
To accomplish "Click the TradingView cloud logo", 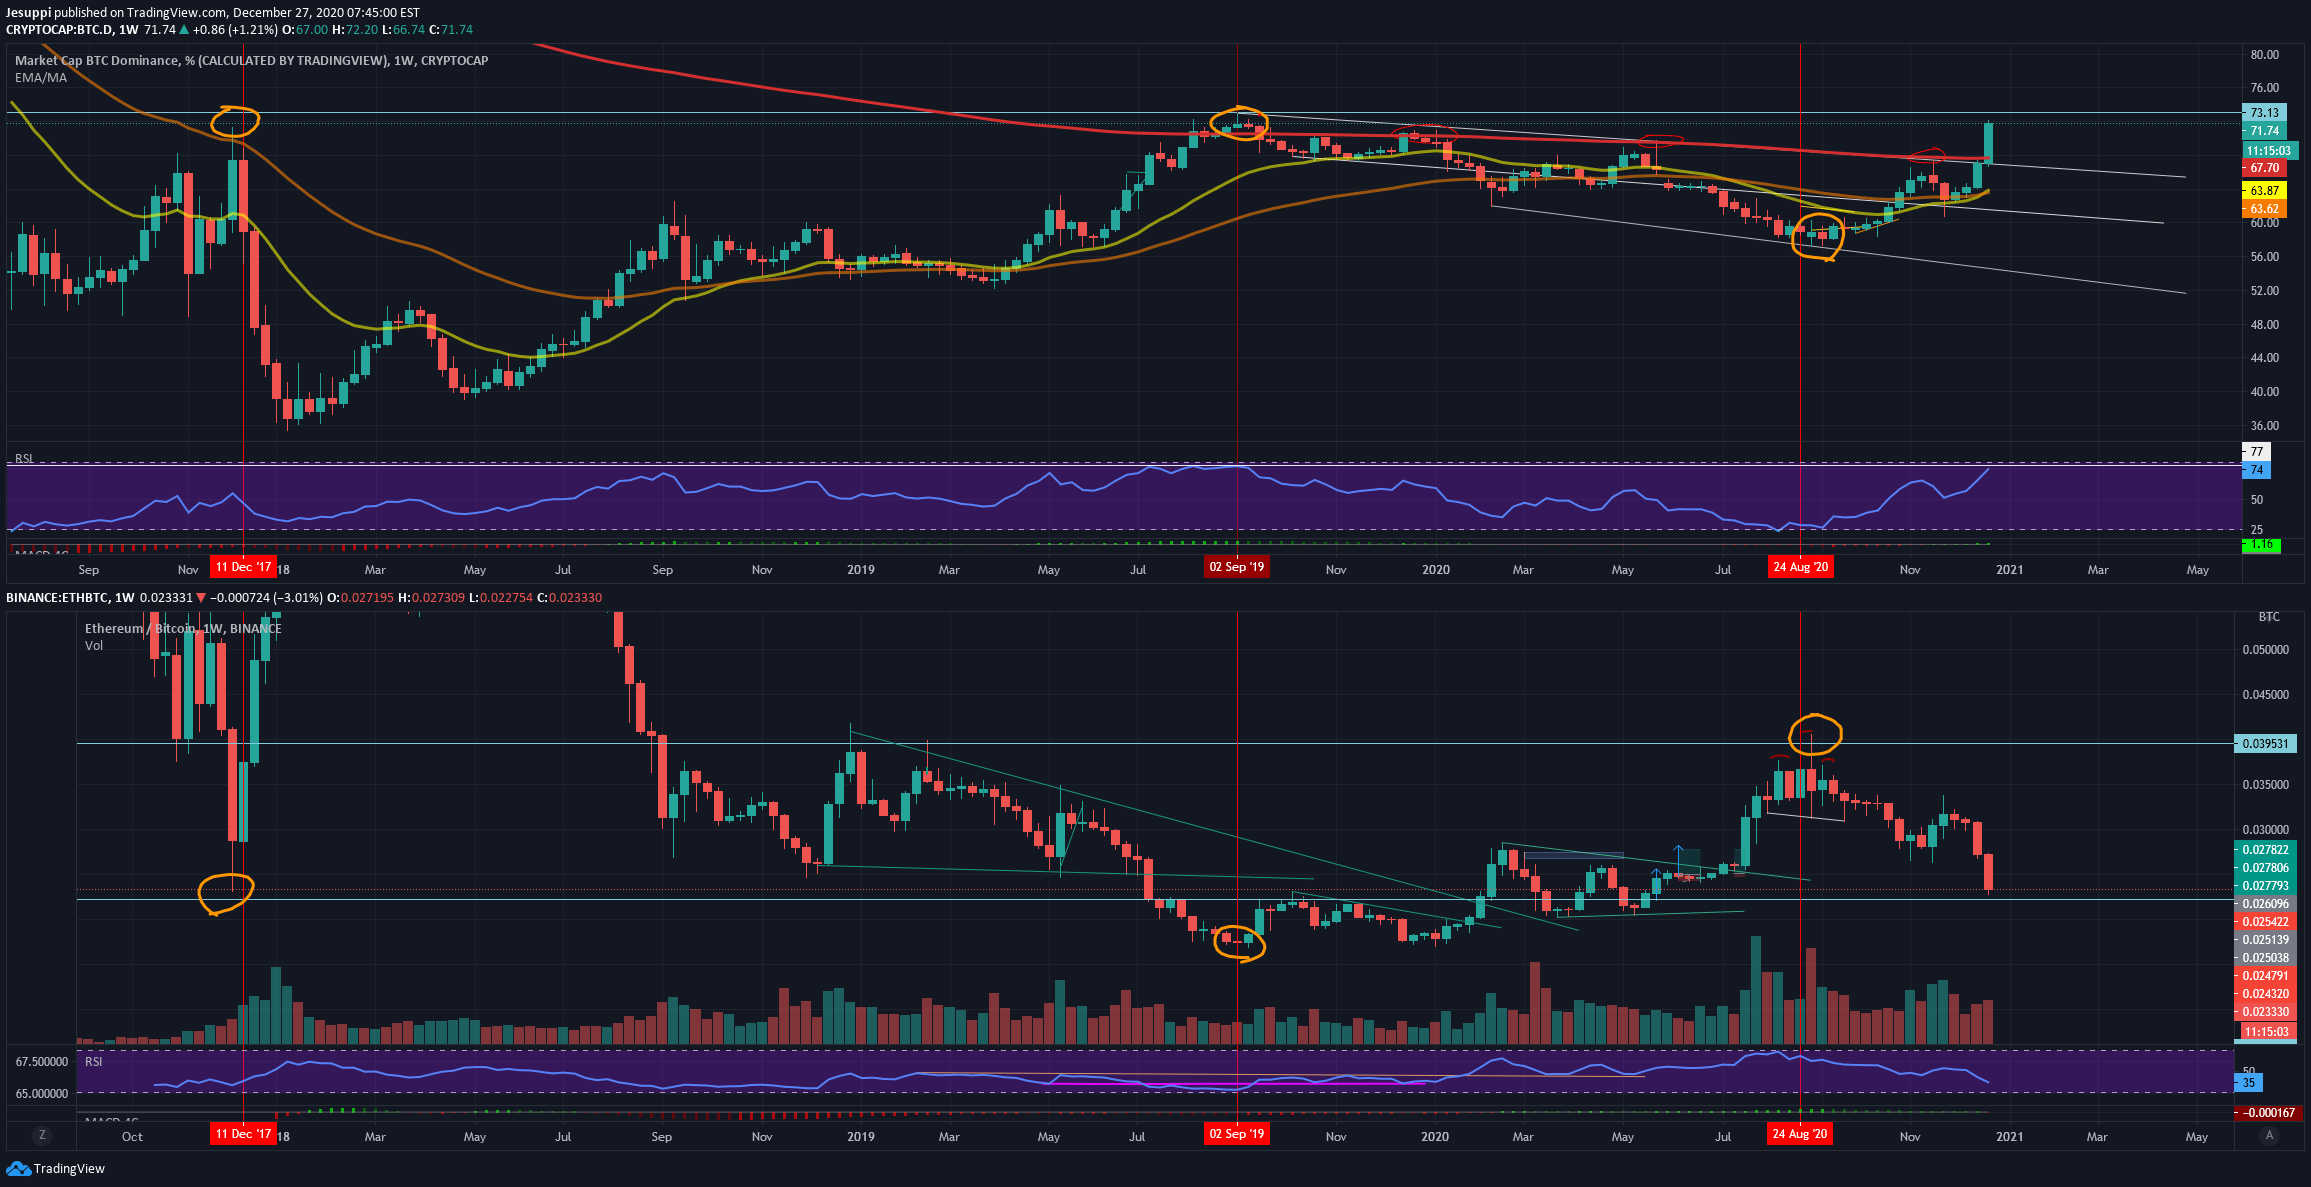I will coord(18,1168).
